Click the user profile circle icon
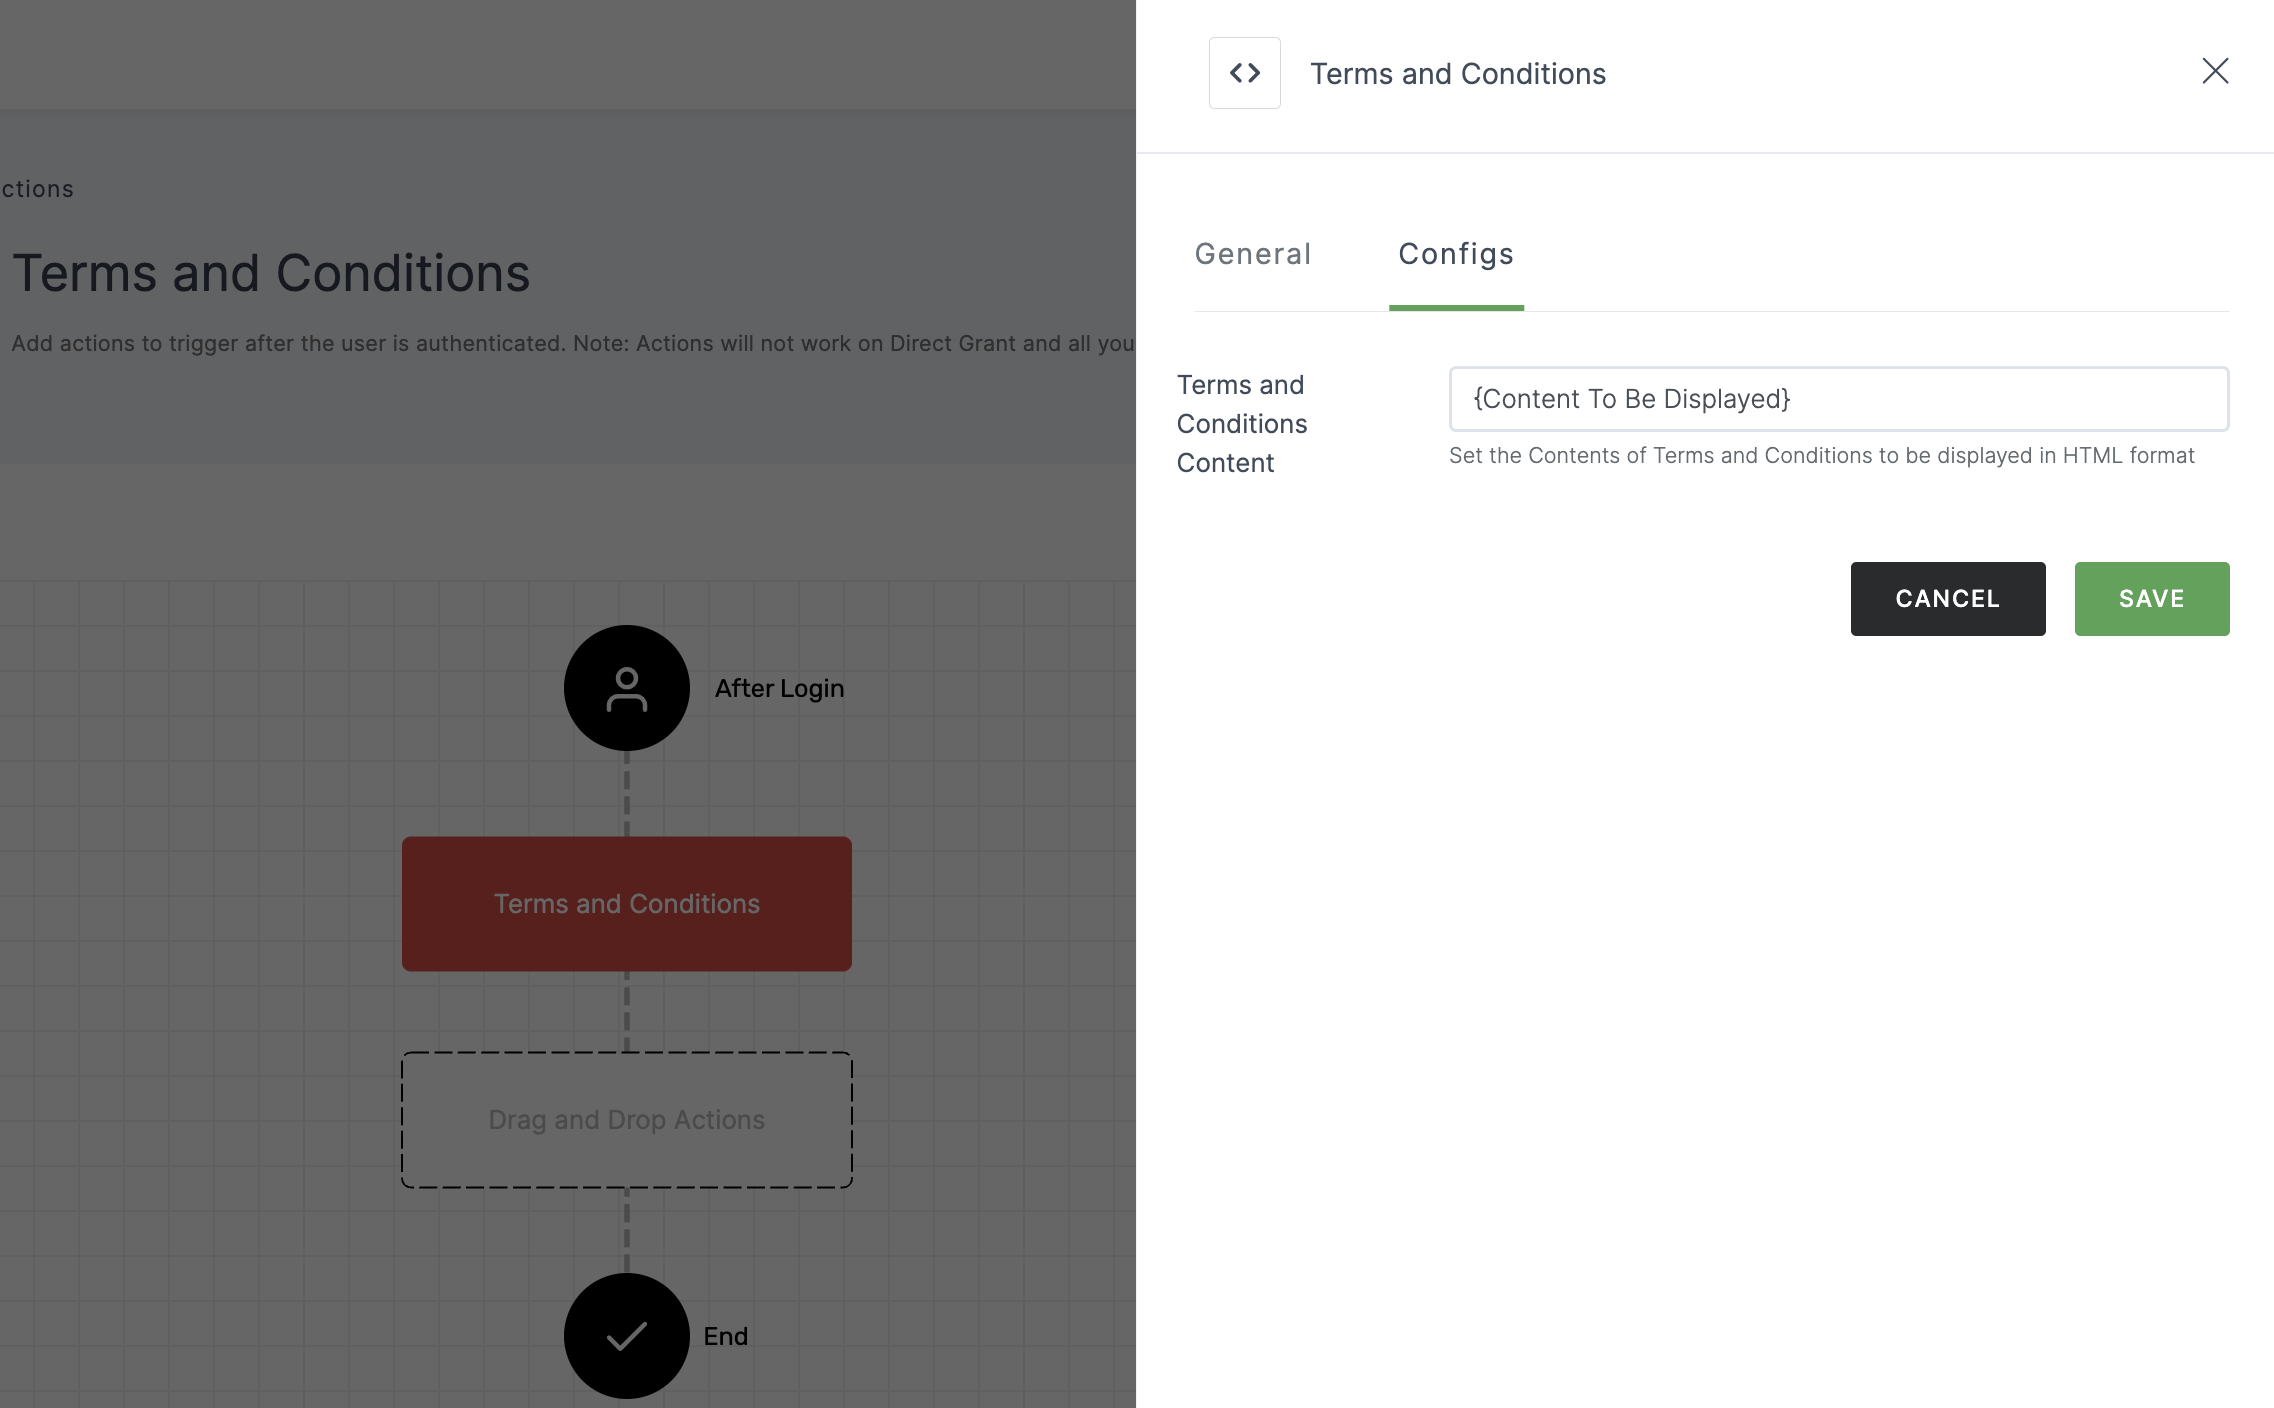The width and height of the screenshot is (2274, 1408). 625,687
